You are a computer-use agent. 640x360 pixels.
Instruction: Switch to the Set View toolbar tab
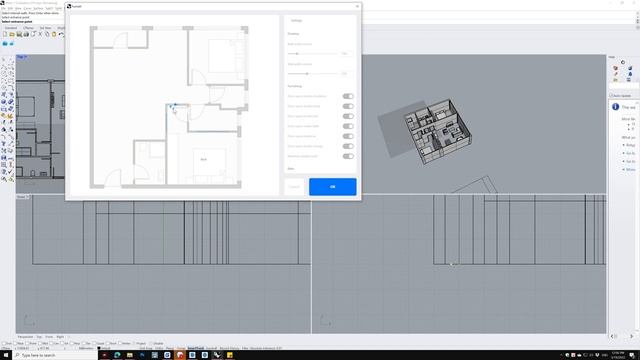(45, 28)
